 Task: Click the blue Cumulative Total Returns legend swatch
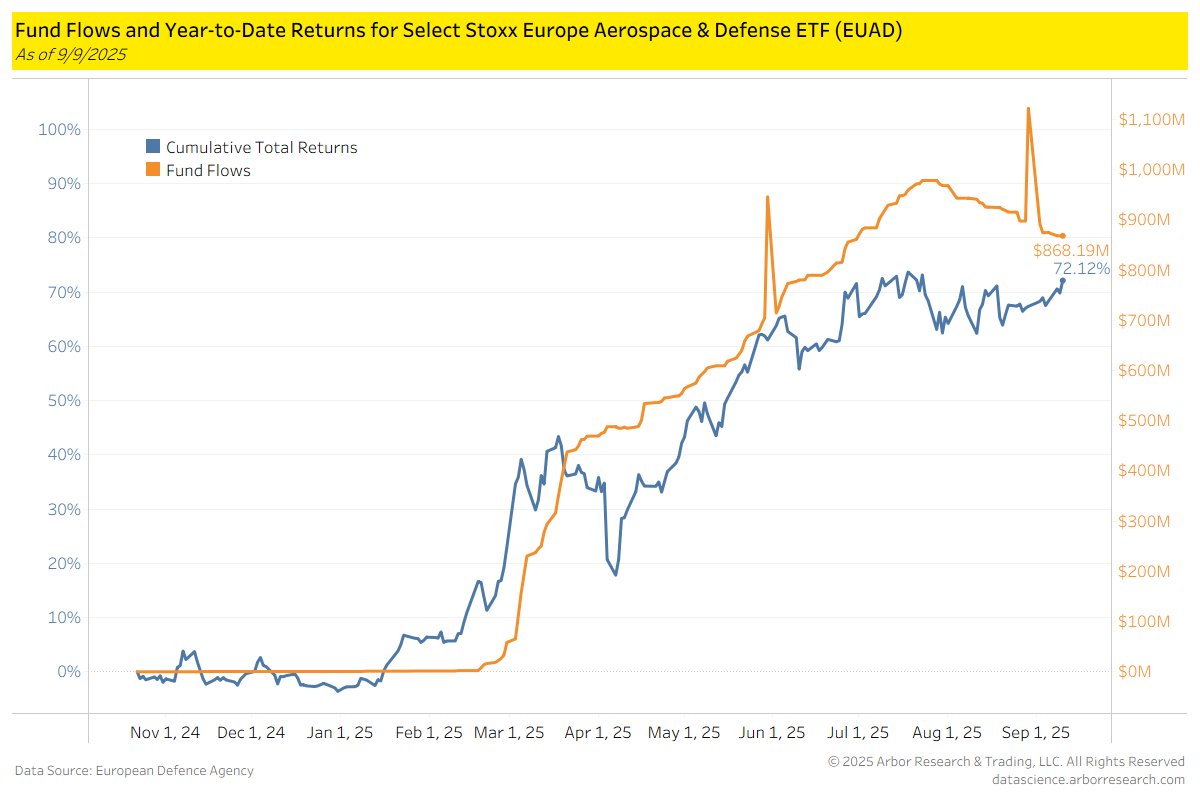point(153,147)
